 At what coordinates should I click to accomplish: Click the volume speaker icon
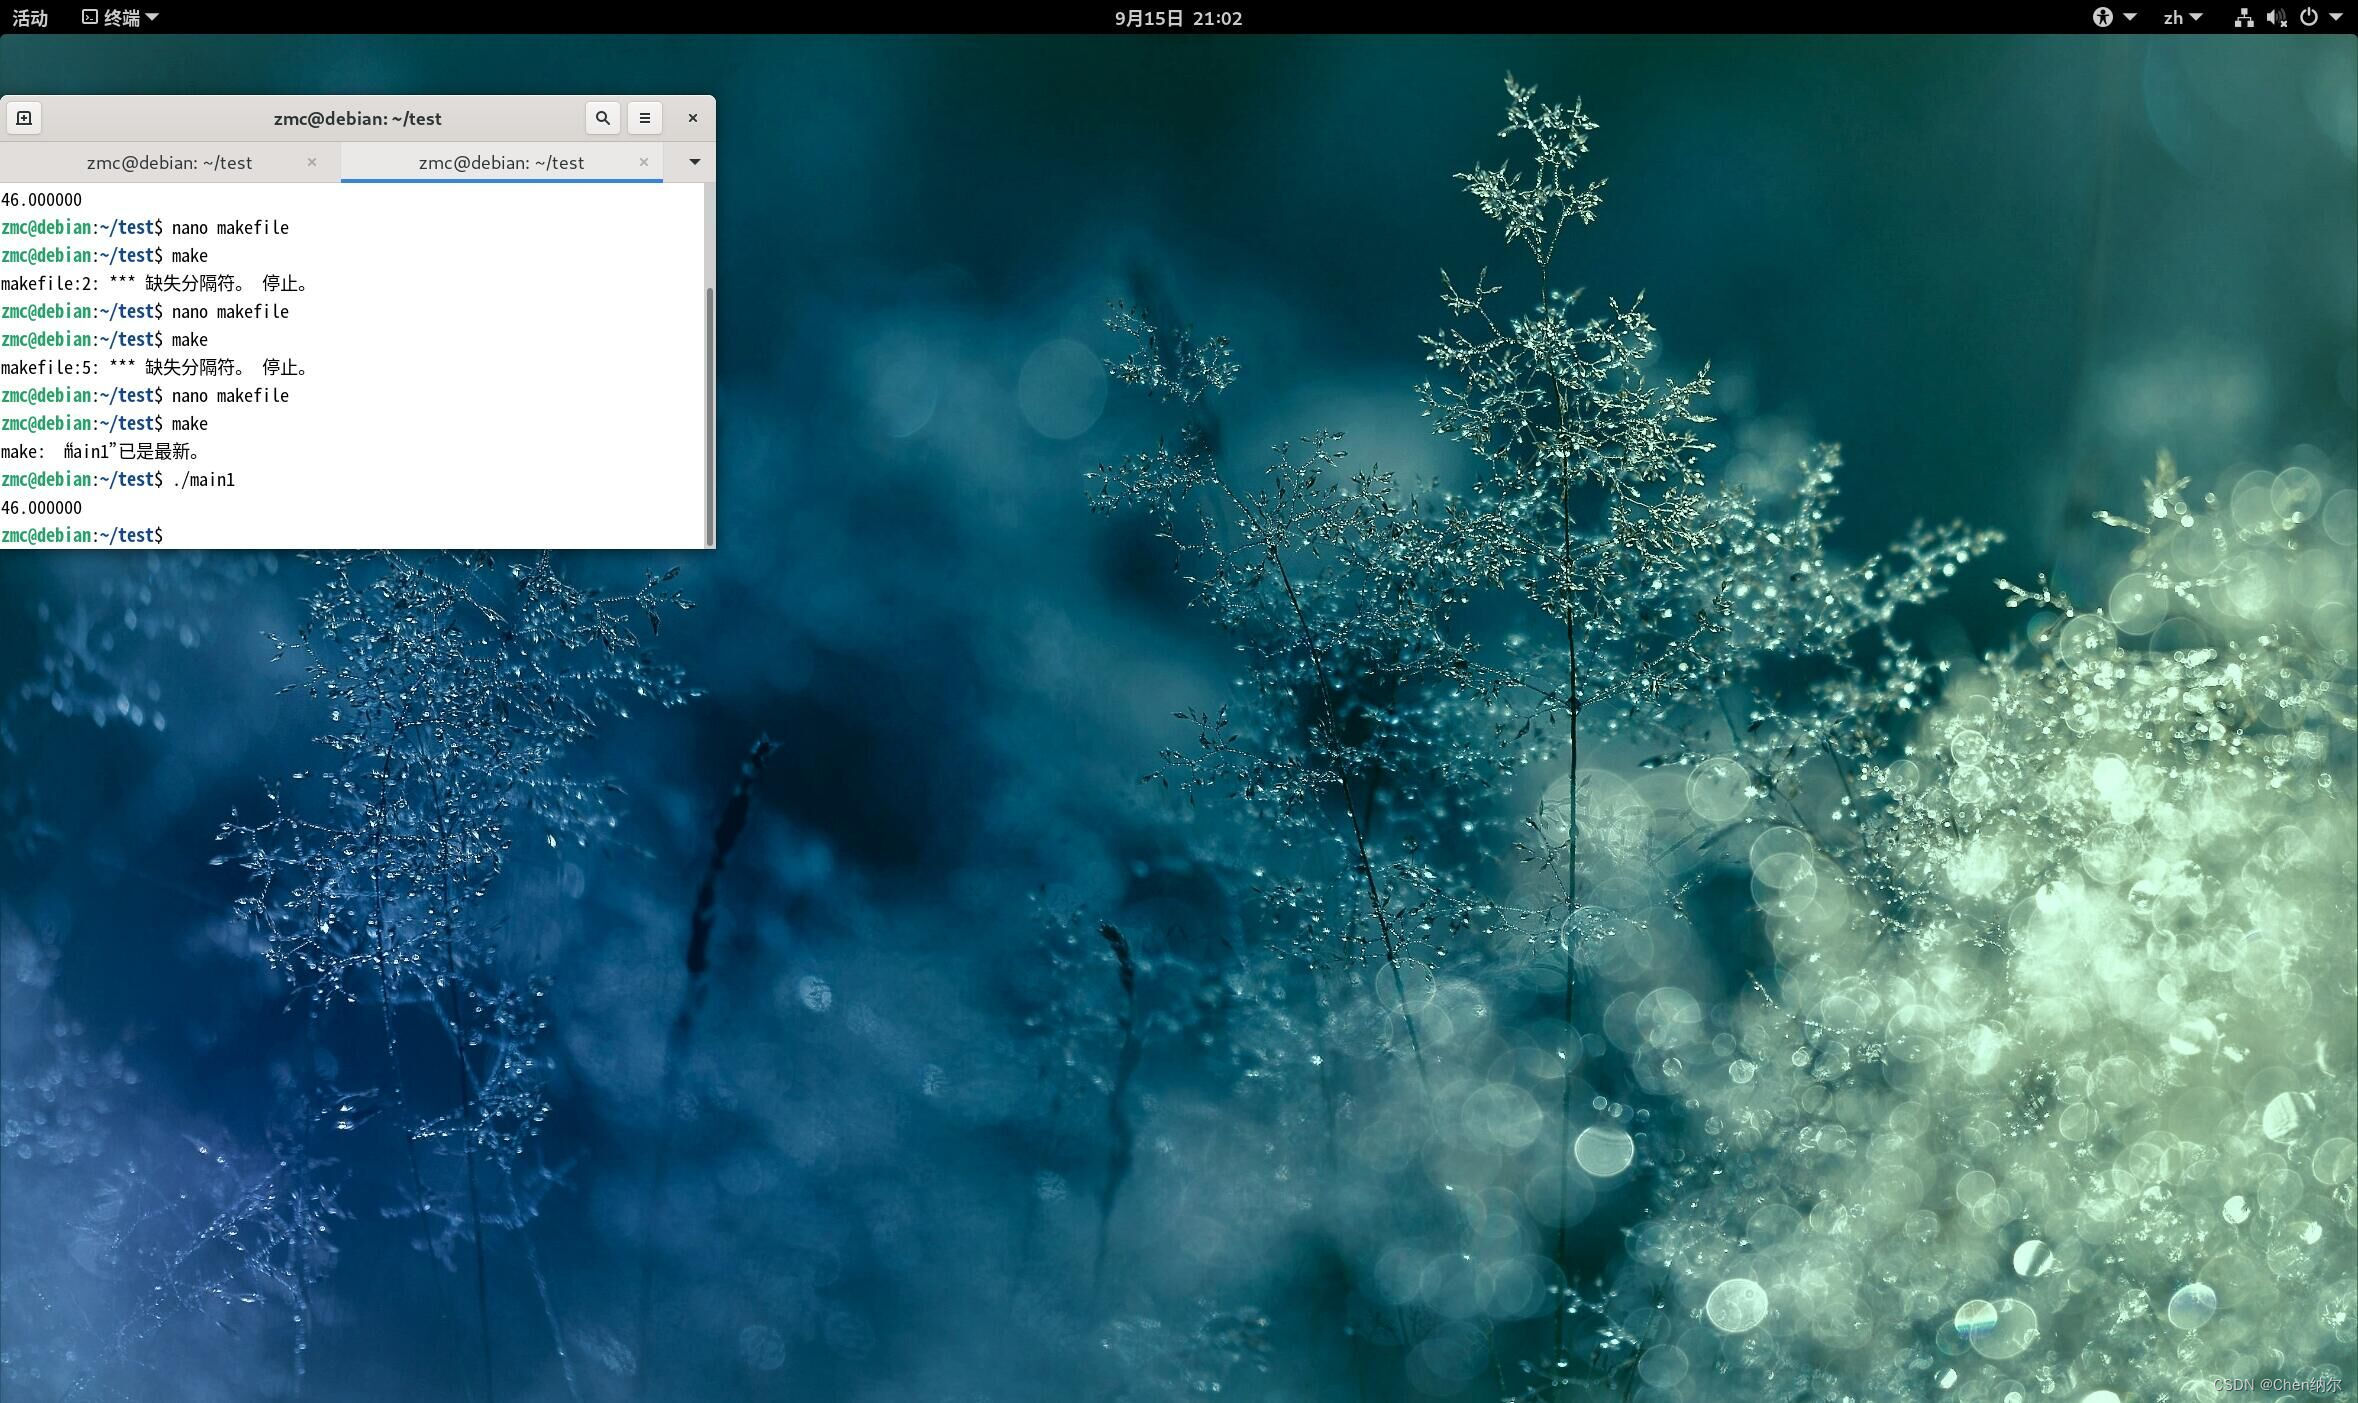[x=2276, y=17]
